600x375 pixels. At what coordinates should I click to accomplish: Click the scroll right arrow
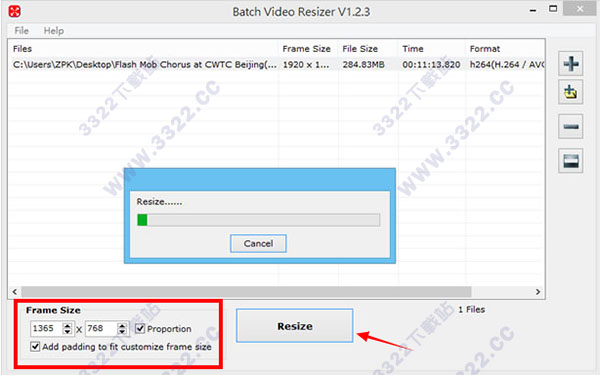pos(538,292)
